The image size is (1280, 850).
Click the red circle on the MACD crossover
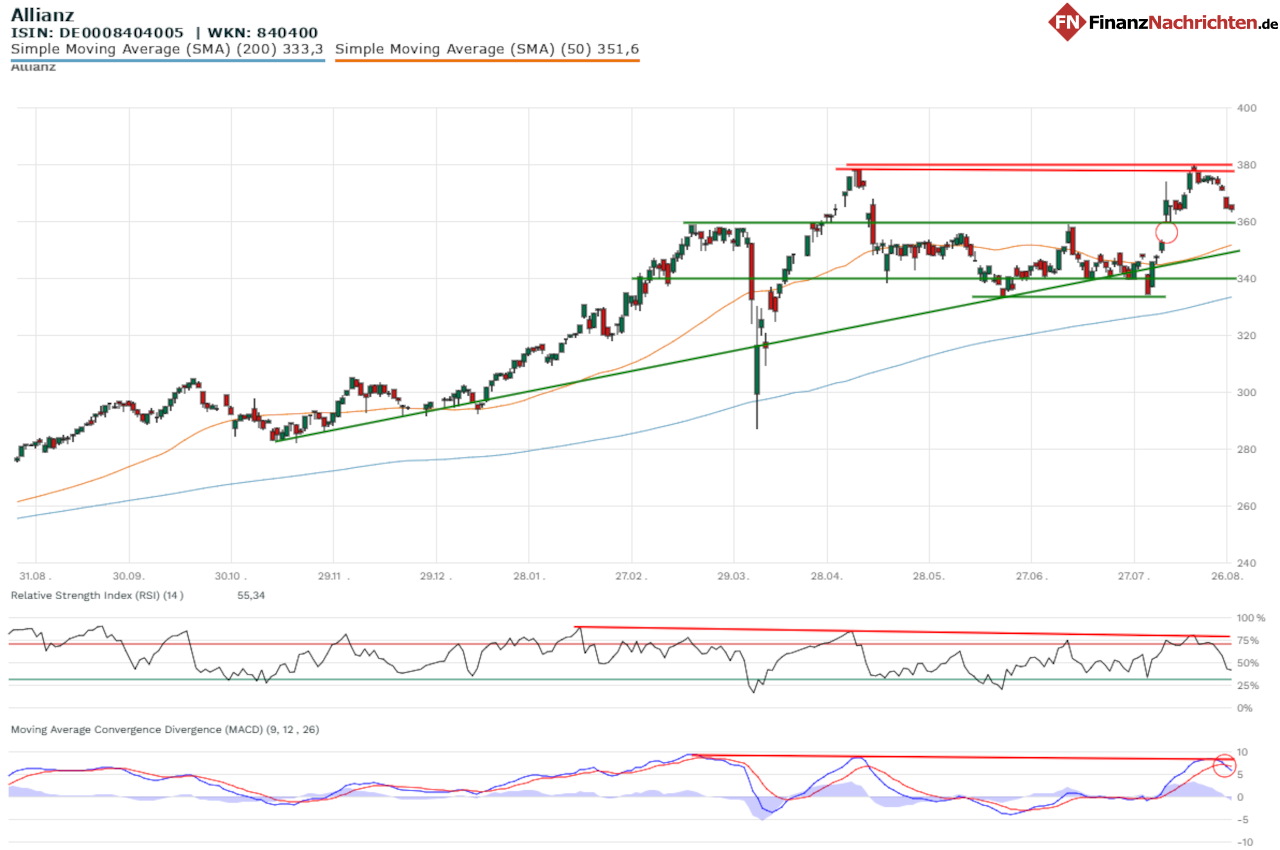tap(1224, 766)
